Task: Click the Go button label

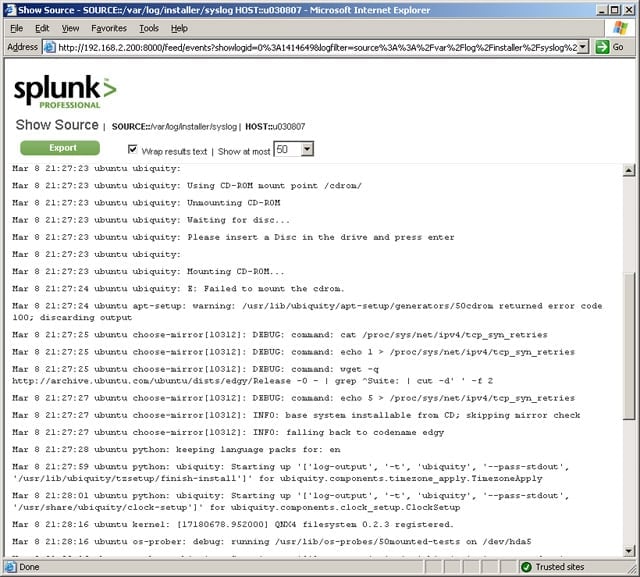Action: click(x=618, y=47)
